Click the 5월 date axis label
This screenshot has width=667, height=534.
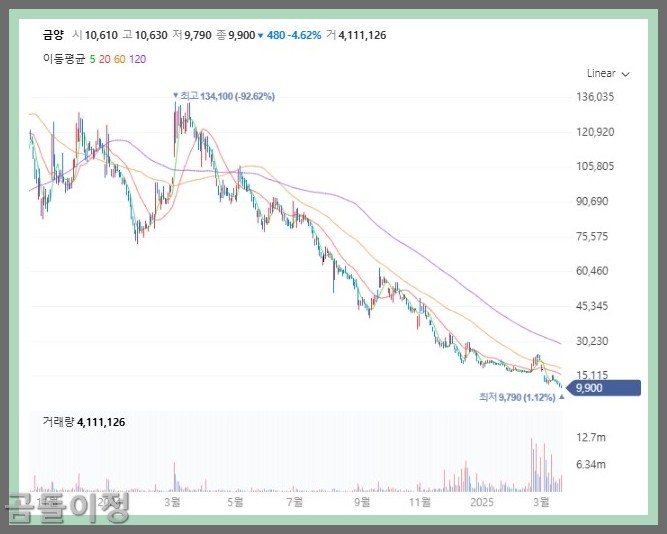pos(235,502)
